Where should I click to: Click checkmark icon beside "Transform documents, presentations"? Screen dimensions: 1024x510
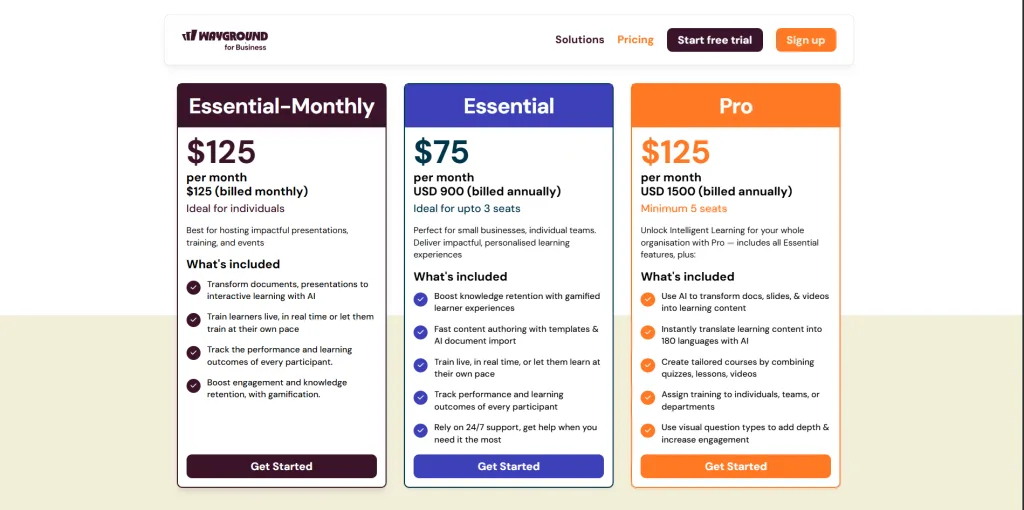tap(194, 288)
